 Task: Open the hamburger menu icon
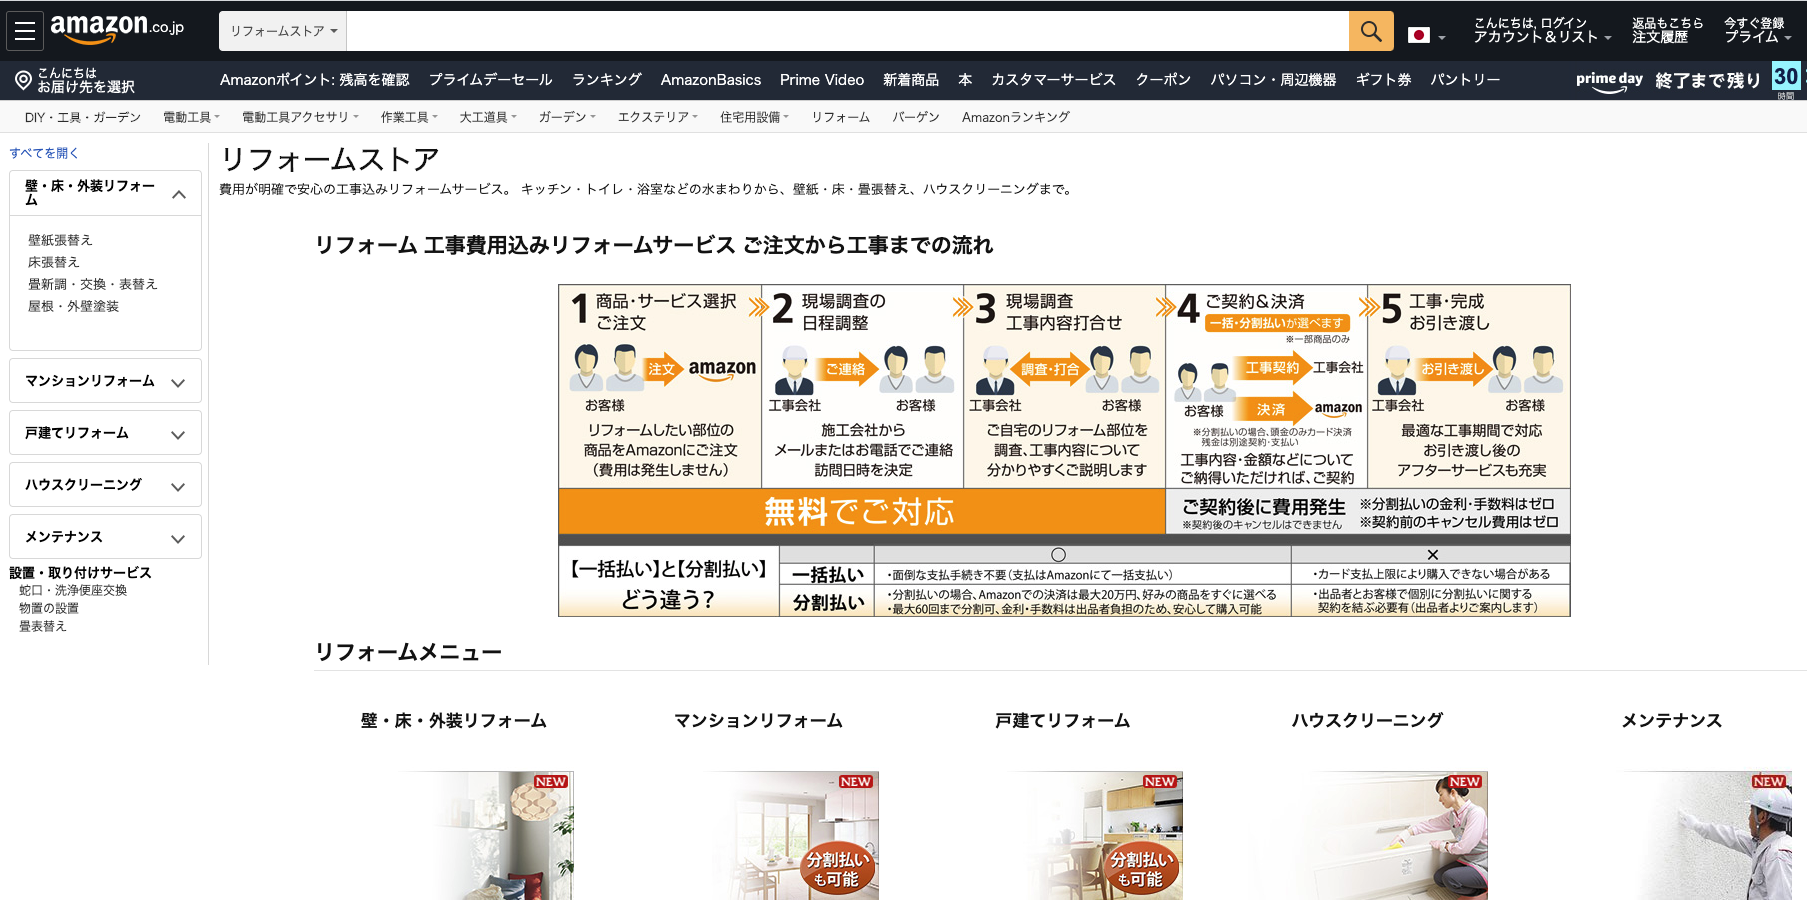click(x=25, y=31)
